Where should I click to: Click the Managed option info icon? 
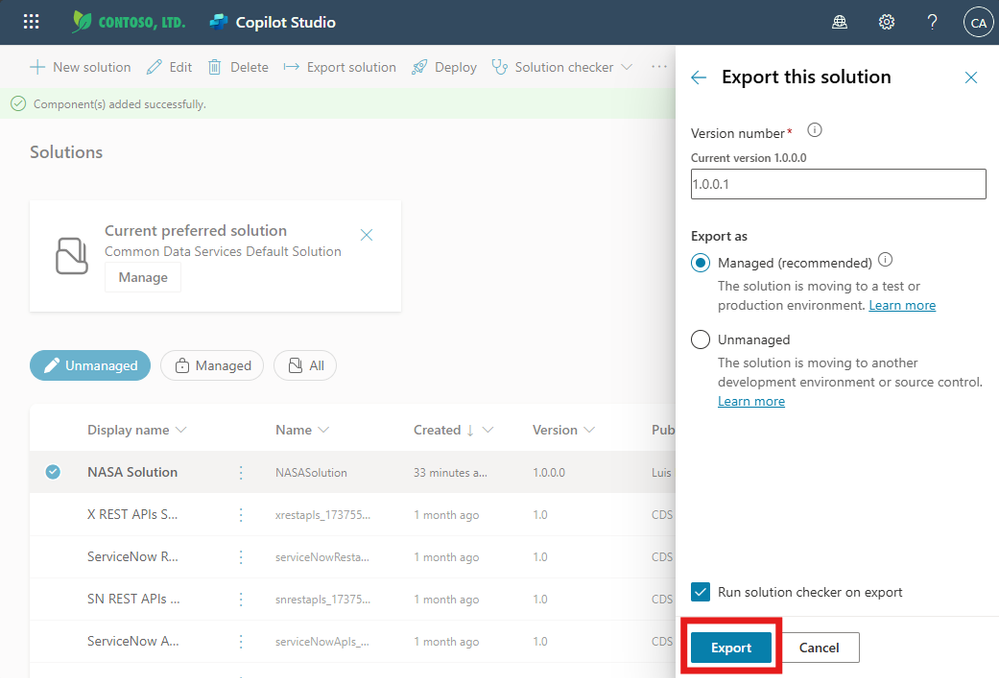[x=886, y=260]
